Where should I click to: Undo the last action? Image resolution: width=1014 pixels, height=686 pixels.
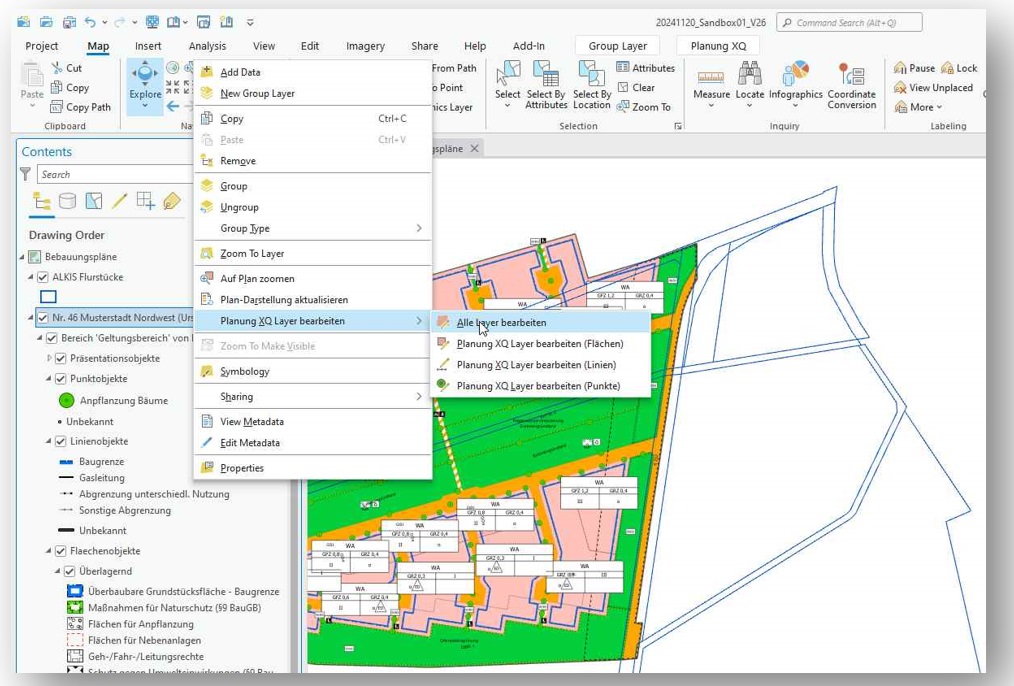tap(90, 23)
